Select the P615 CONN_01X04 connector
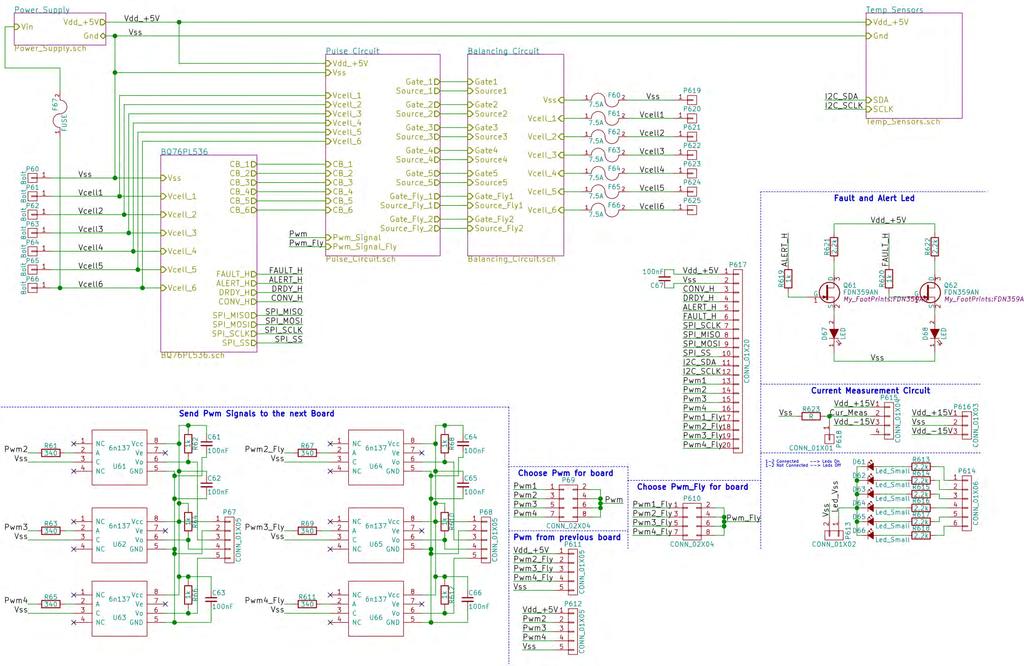1024x666 pixels. click(889, 418)
